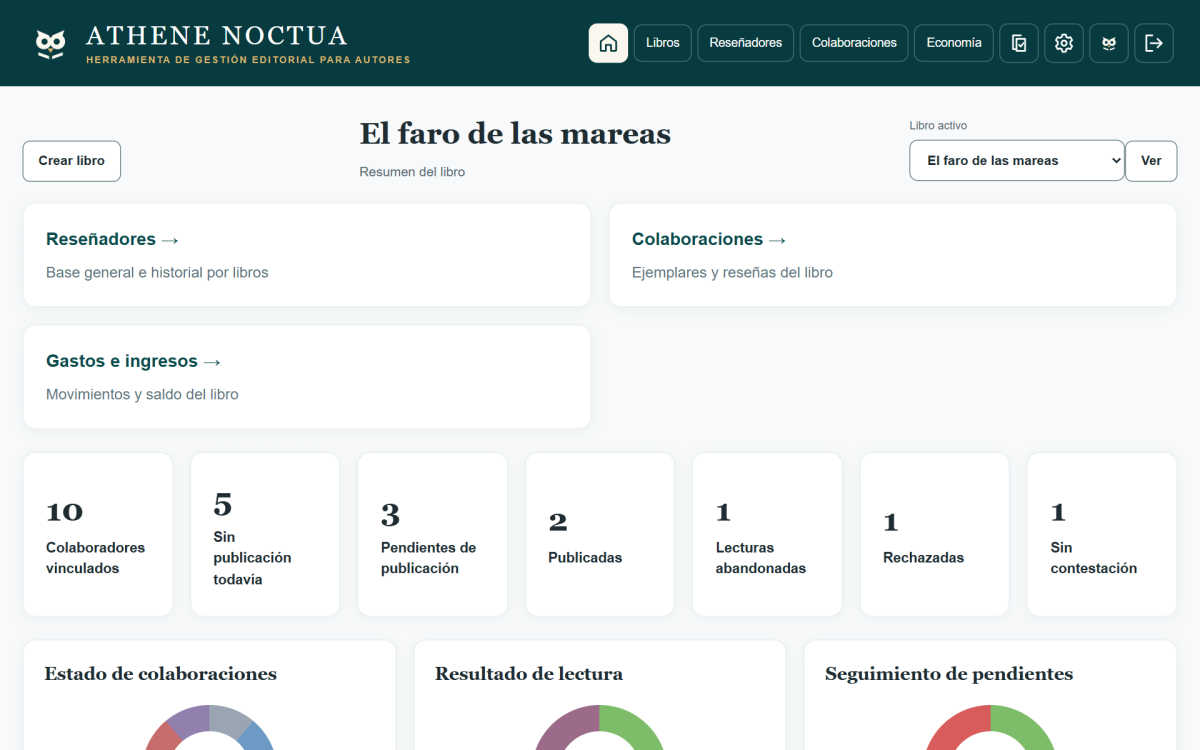Click the Seguimiento de pendientes chart title
The height and width of the screenshot is (750, 1200).
[x=949, y=674]
